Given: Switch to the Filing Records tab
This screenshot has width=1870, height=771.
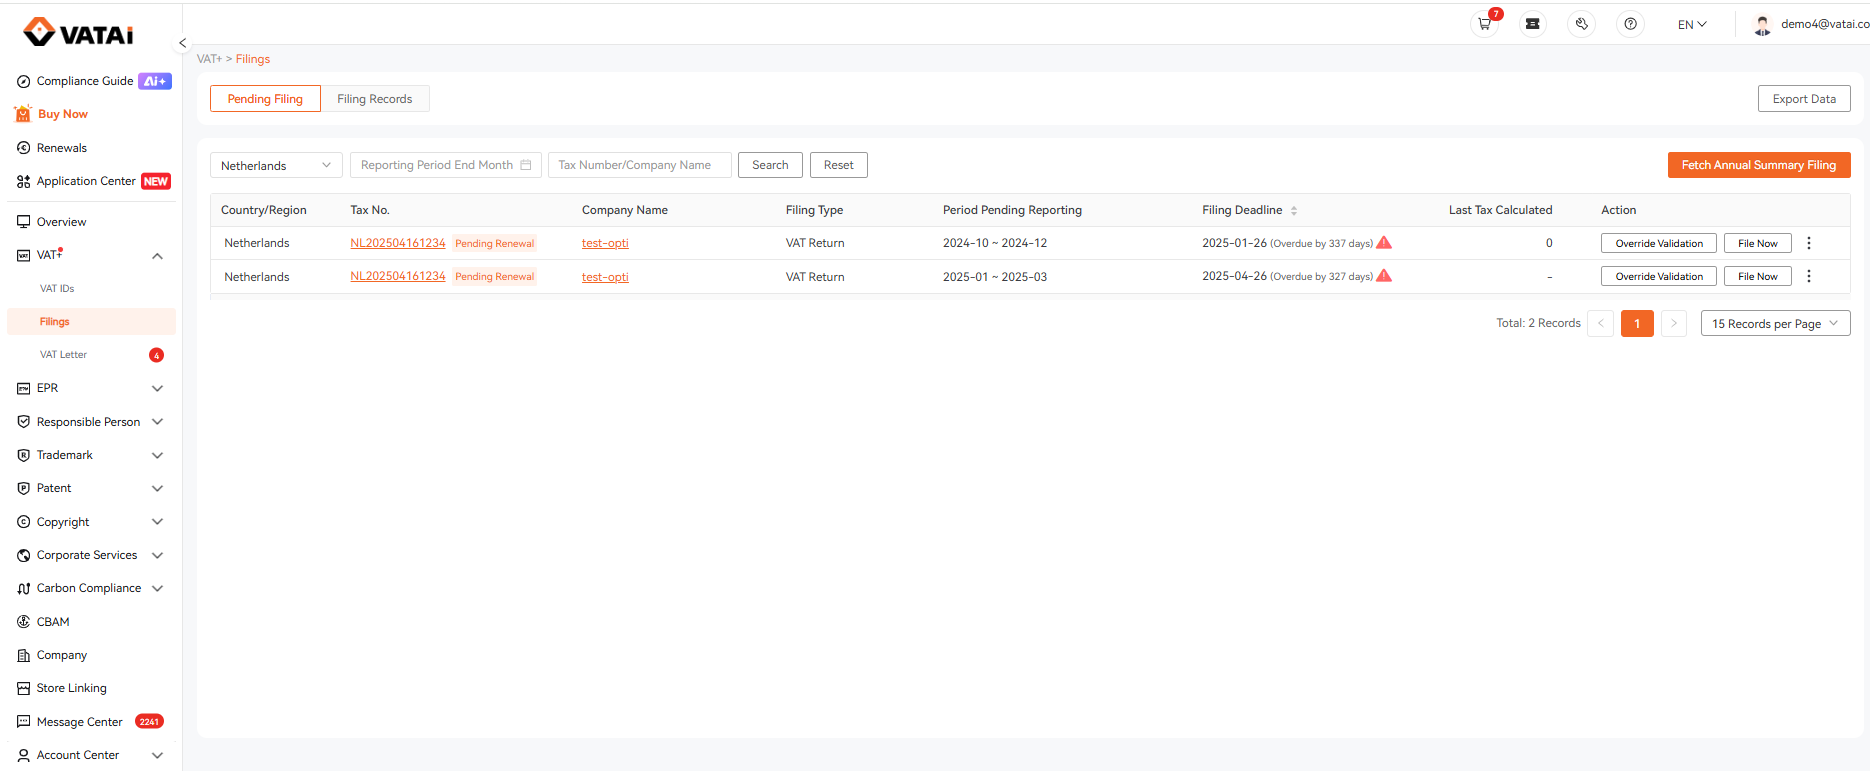Looking at the screenshot, I should point(375,98).
